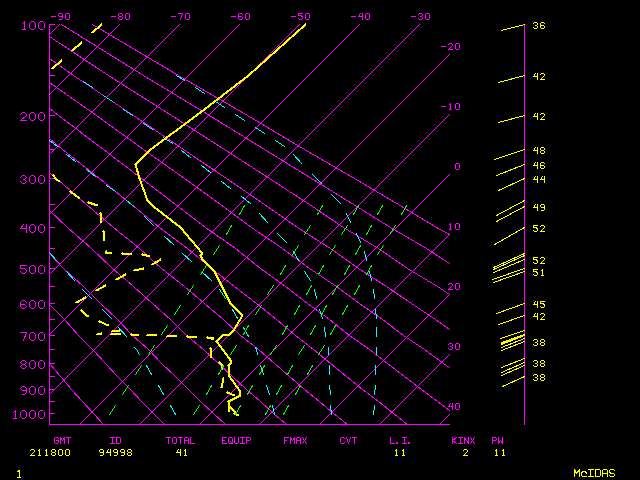
Task: Click the 100 pressure level label
Action: pyautogui.click(x=33, y=25)
